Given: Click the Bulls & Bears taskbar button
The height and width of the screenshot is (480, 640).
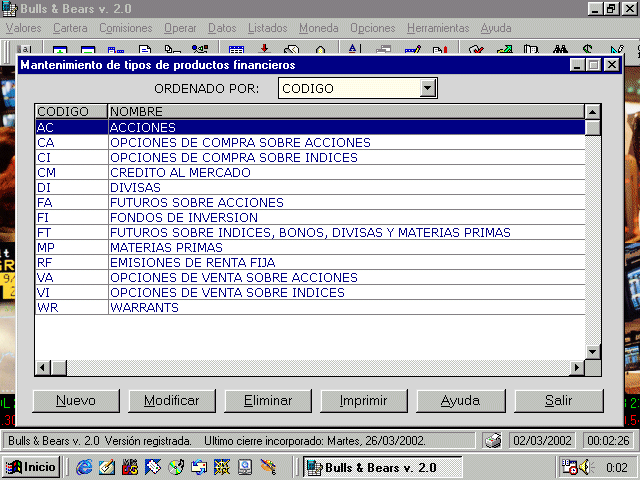Looking at the screenshot, I should 382,467.
